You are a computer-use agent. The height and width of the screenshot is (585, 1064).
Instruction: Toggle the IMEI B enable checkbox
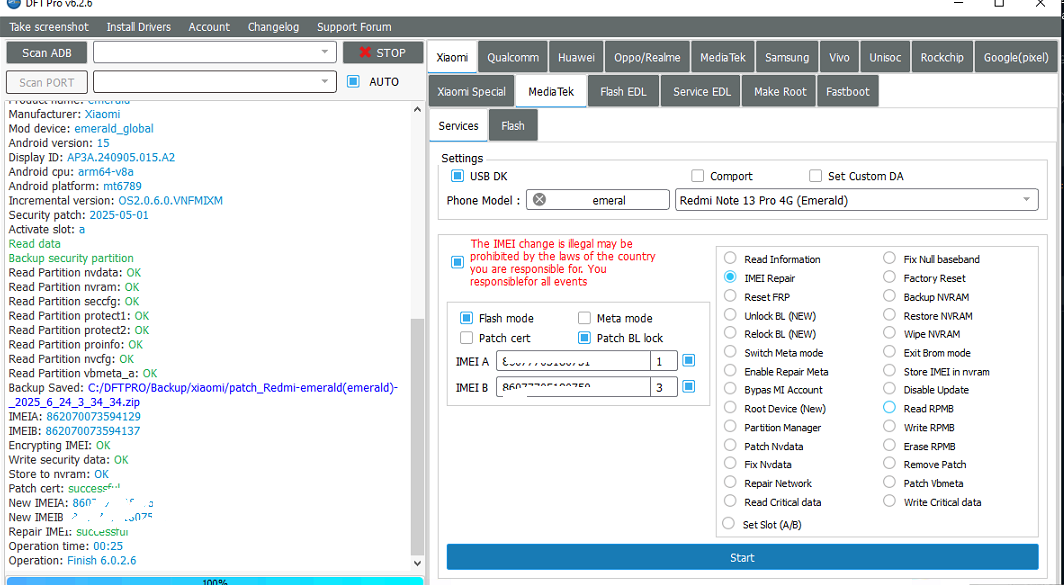tap(689, 386)
